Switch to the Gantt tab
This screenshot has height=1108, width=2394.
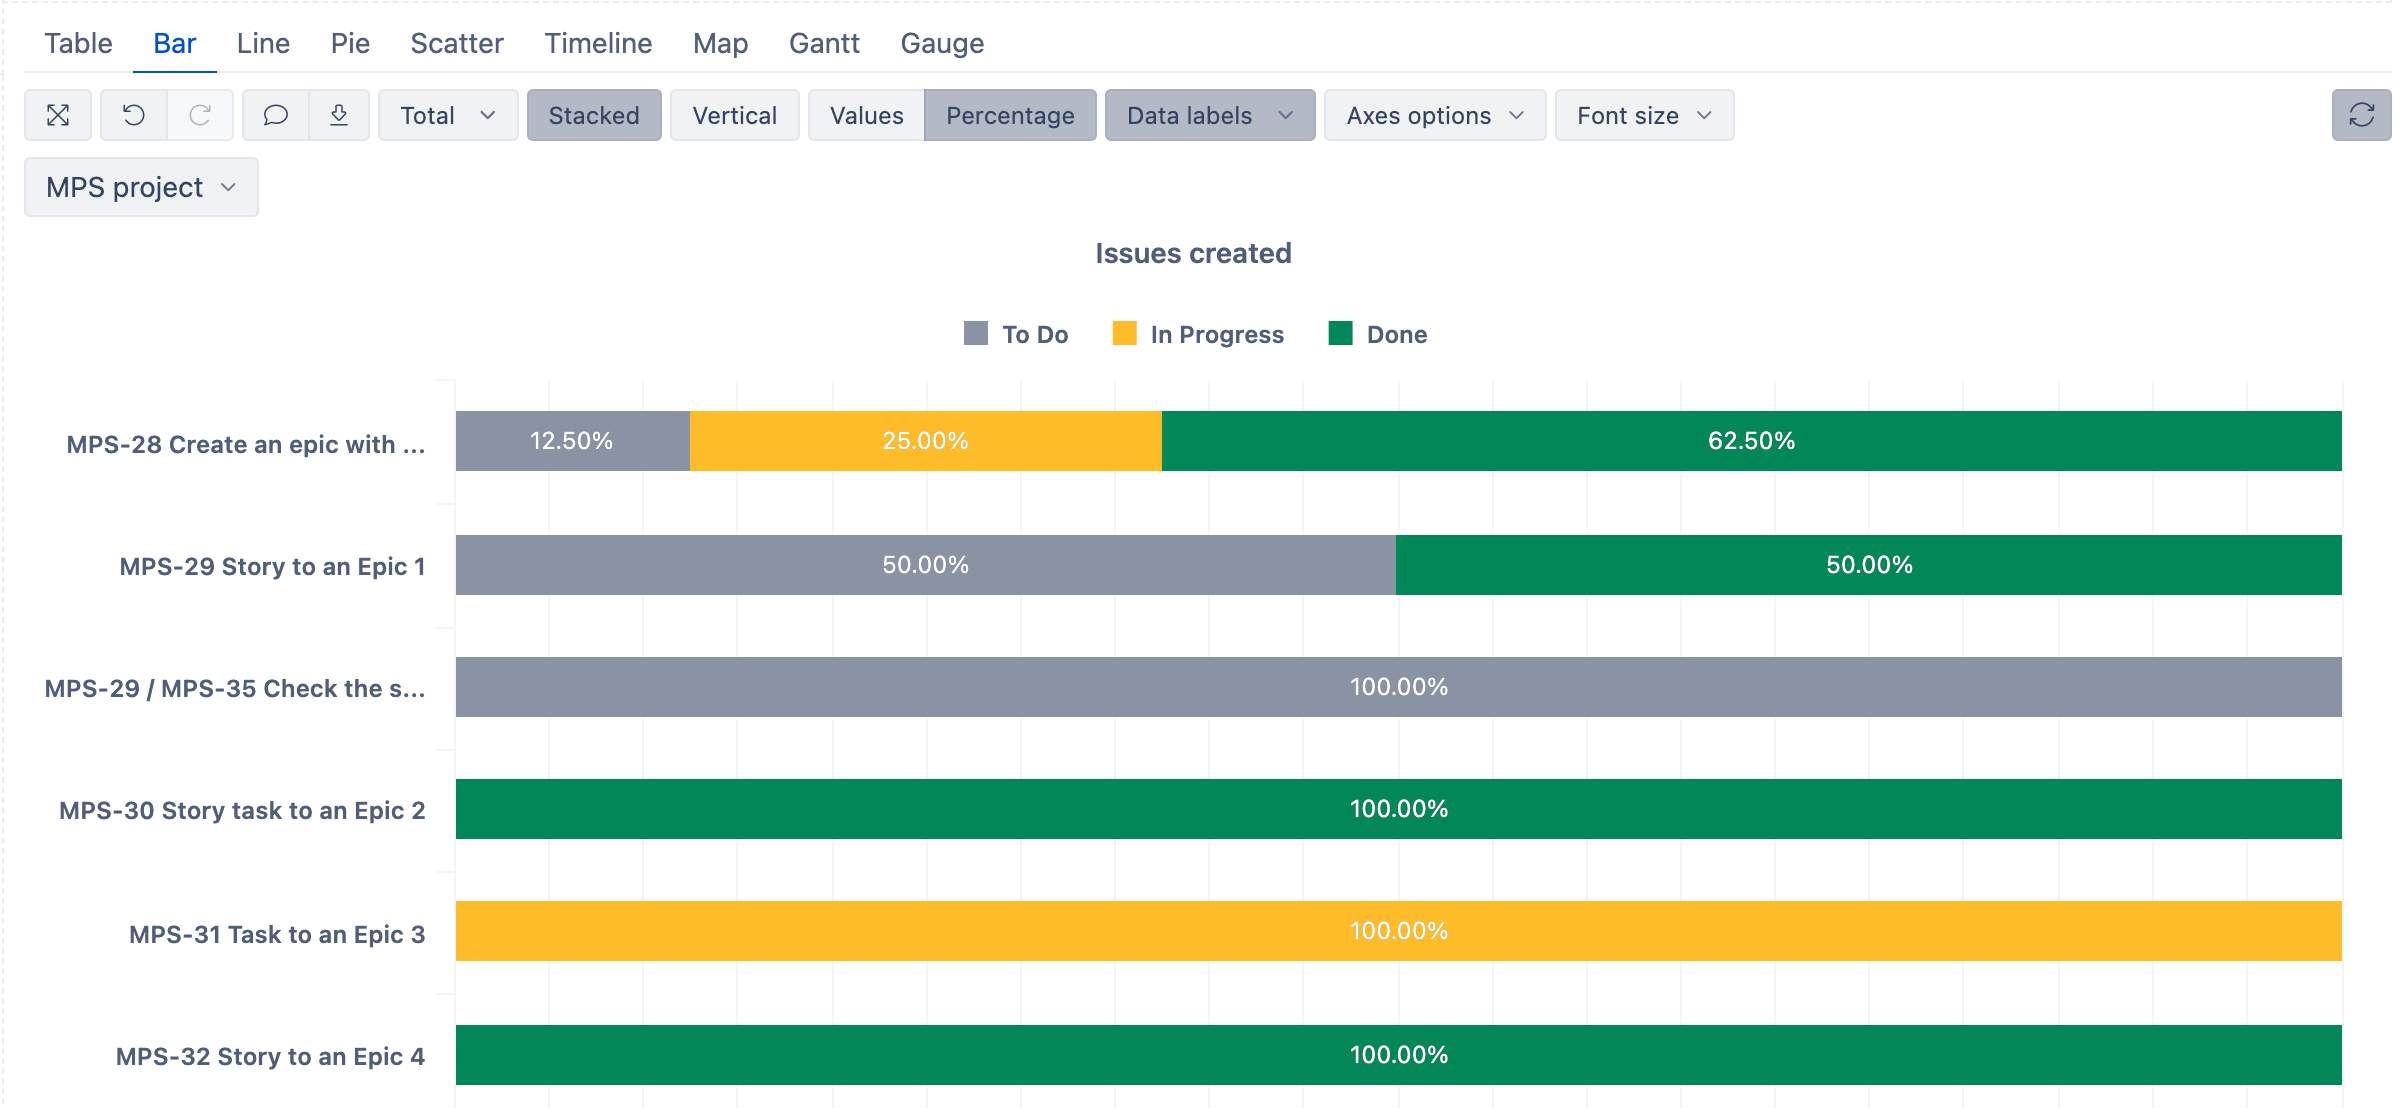tap(824, 43)
